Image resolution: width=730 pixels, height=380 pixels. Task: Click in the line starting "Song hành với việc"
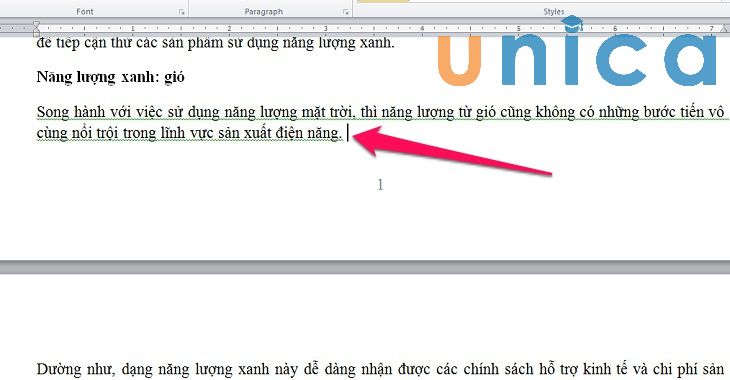[x=380, y=112]
